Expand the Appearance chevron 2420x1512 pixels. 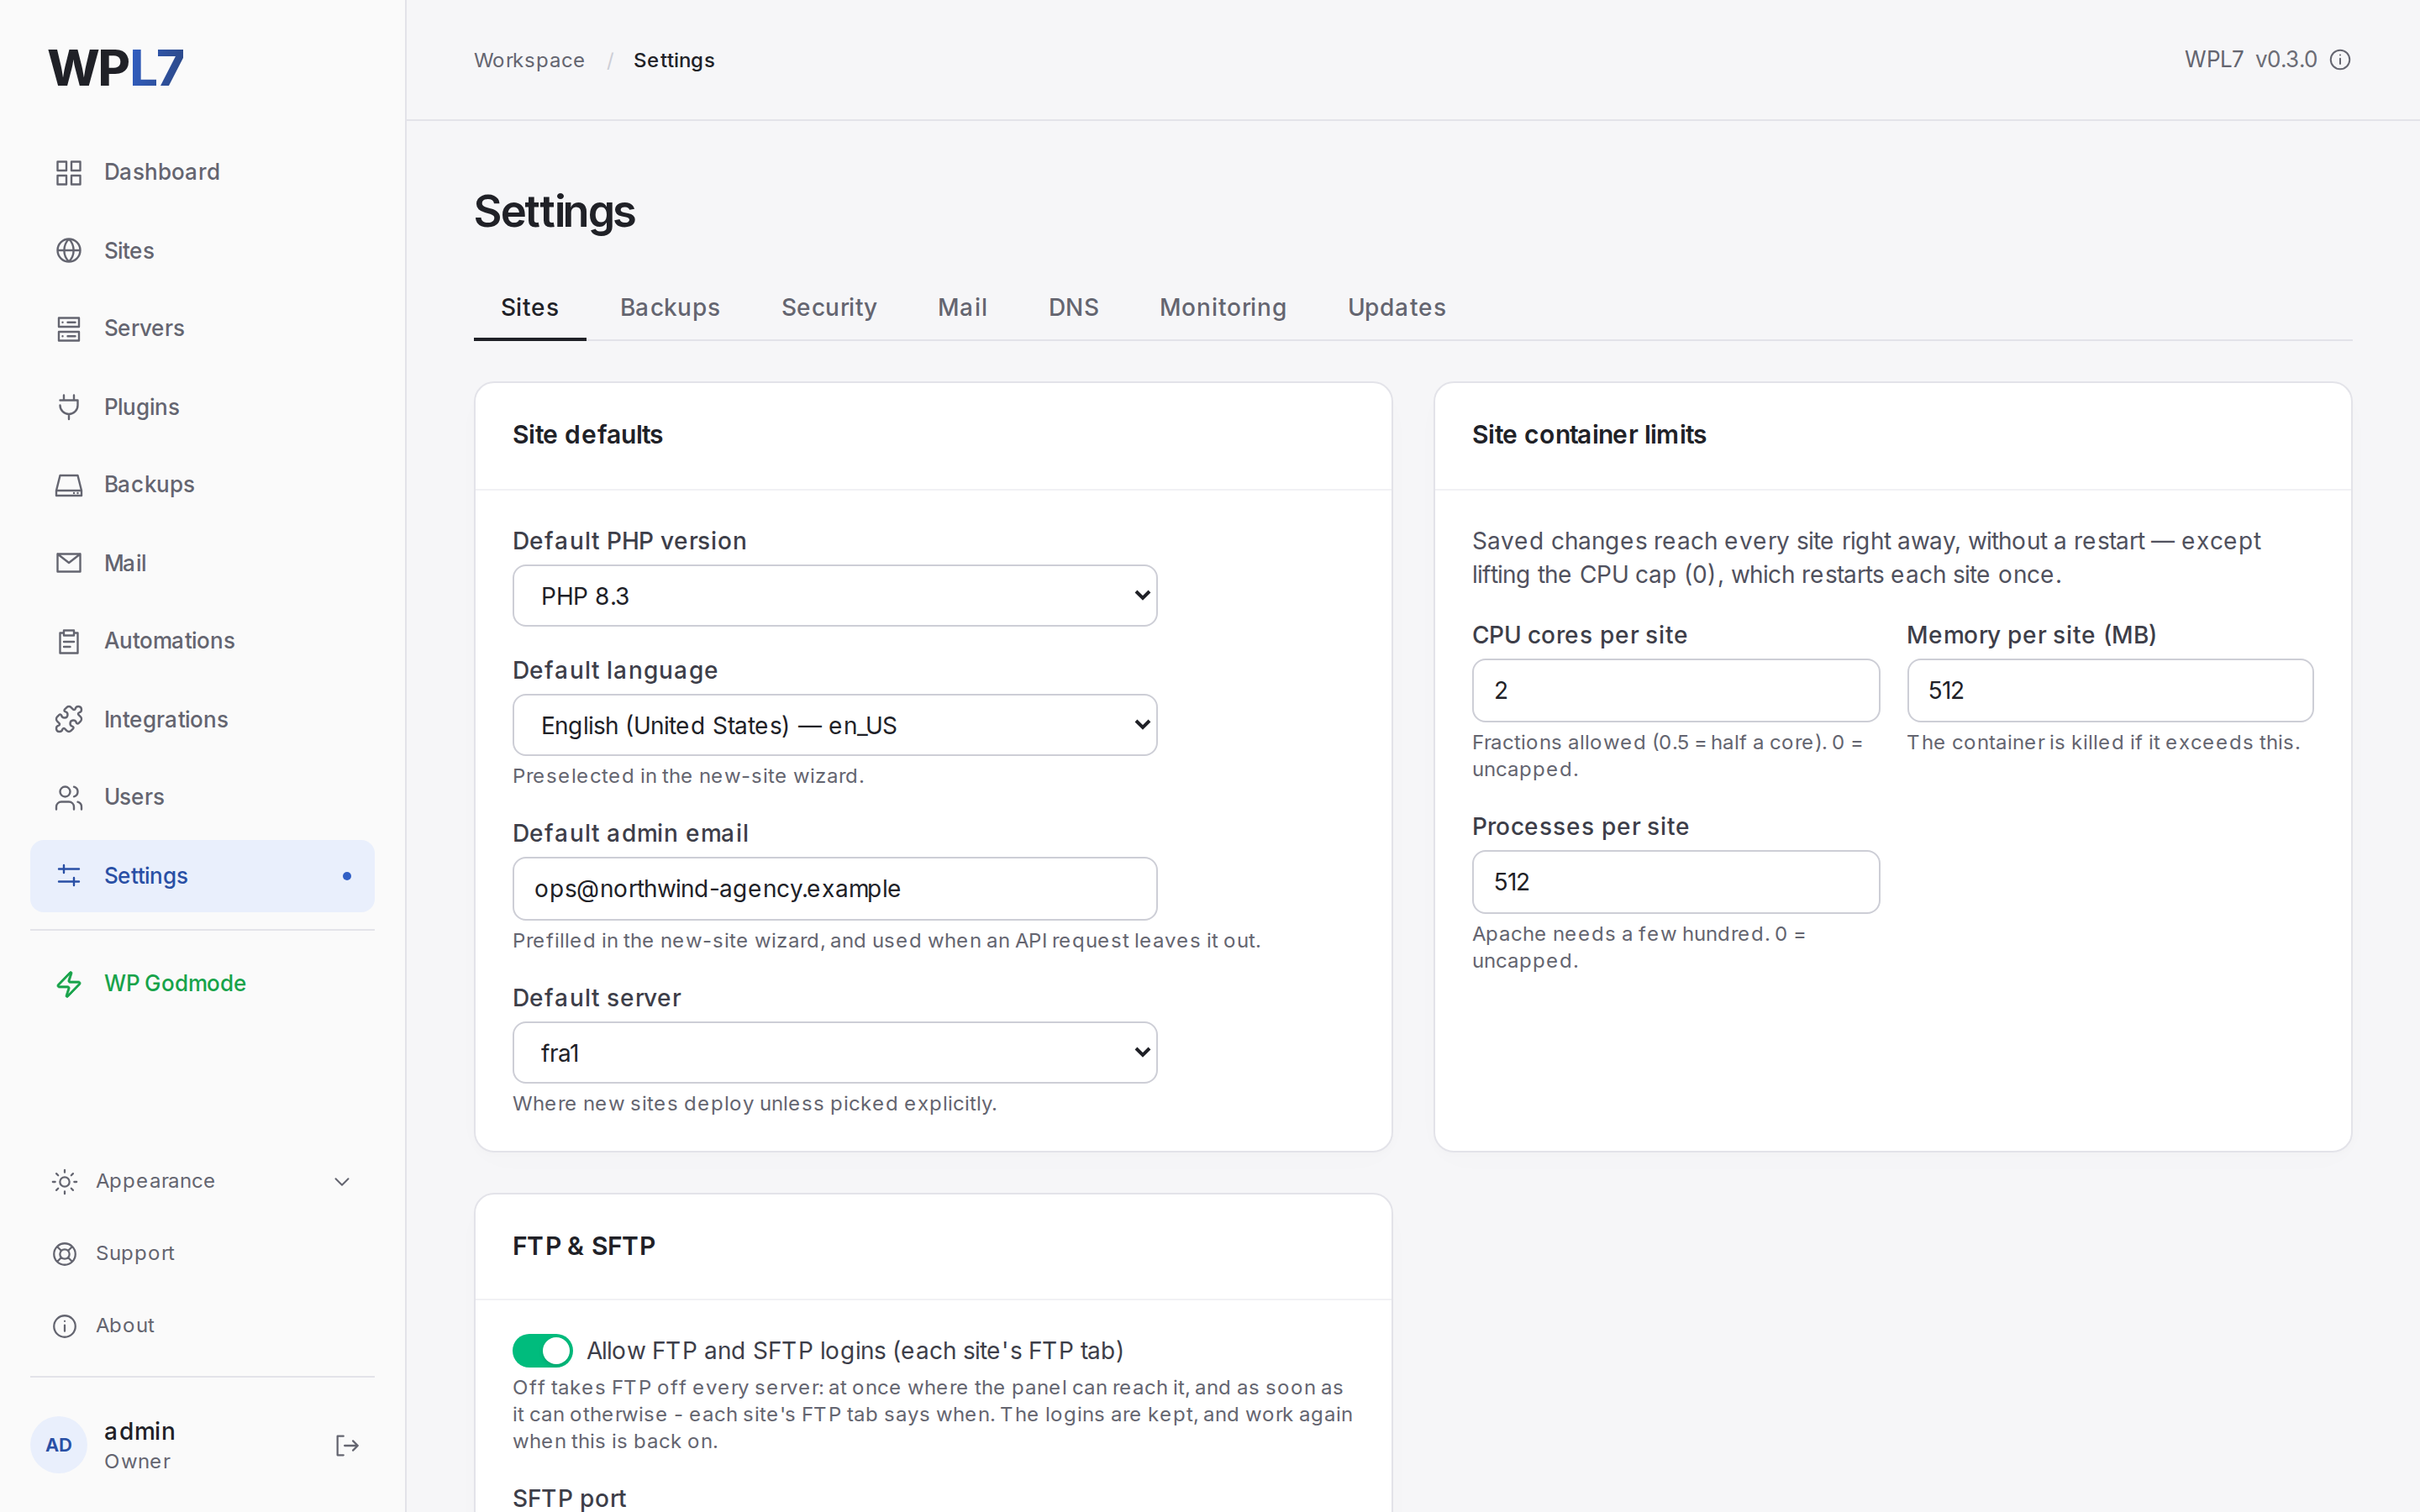(x=342, y=1182)
